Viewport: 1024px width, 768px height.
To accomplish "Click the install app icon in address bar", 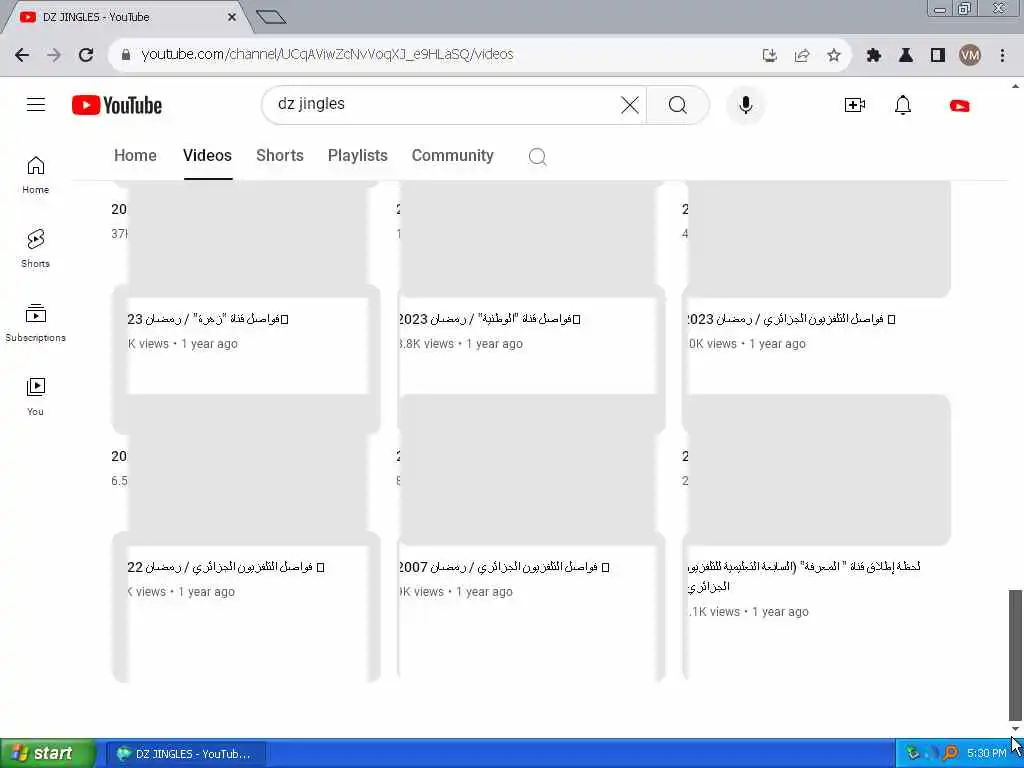I will [x=769, y=55].
